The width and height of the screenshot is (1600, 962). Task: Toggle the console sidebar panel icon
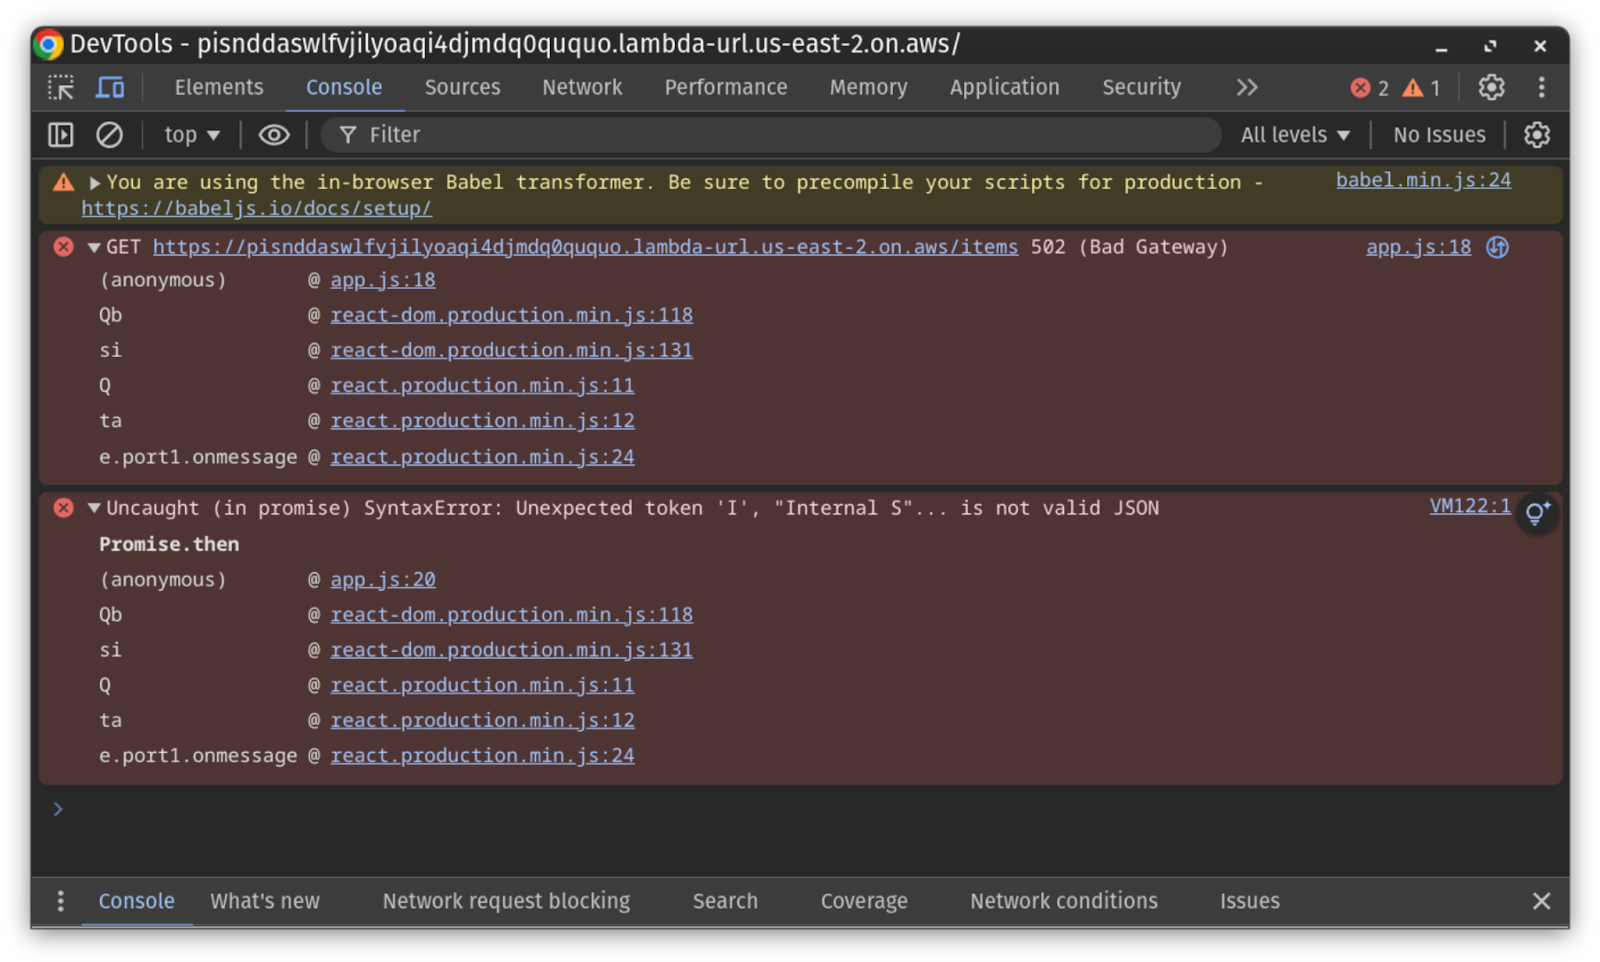pos(61,135)
